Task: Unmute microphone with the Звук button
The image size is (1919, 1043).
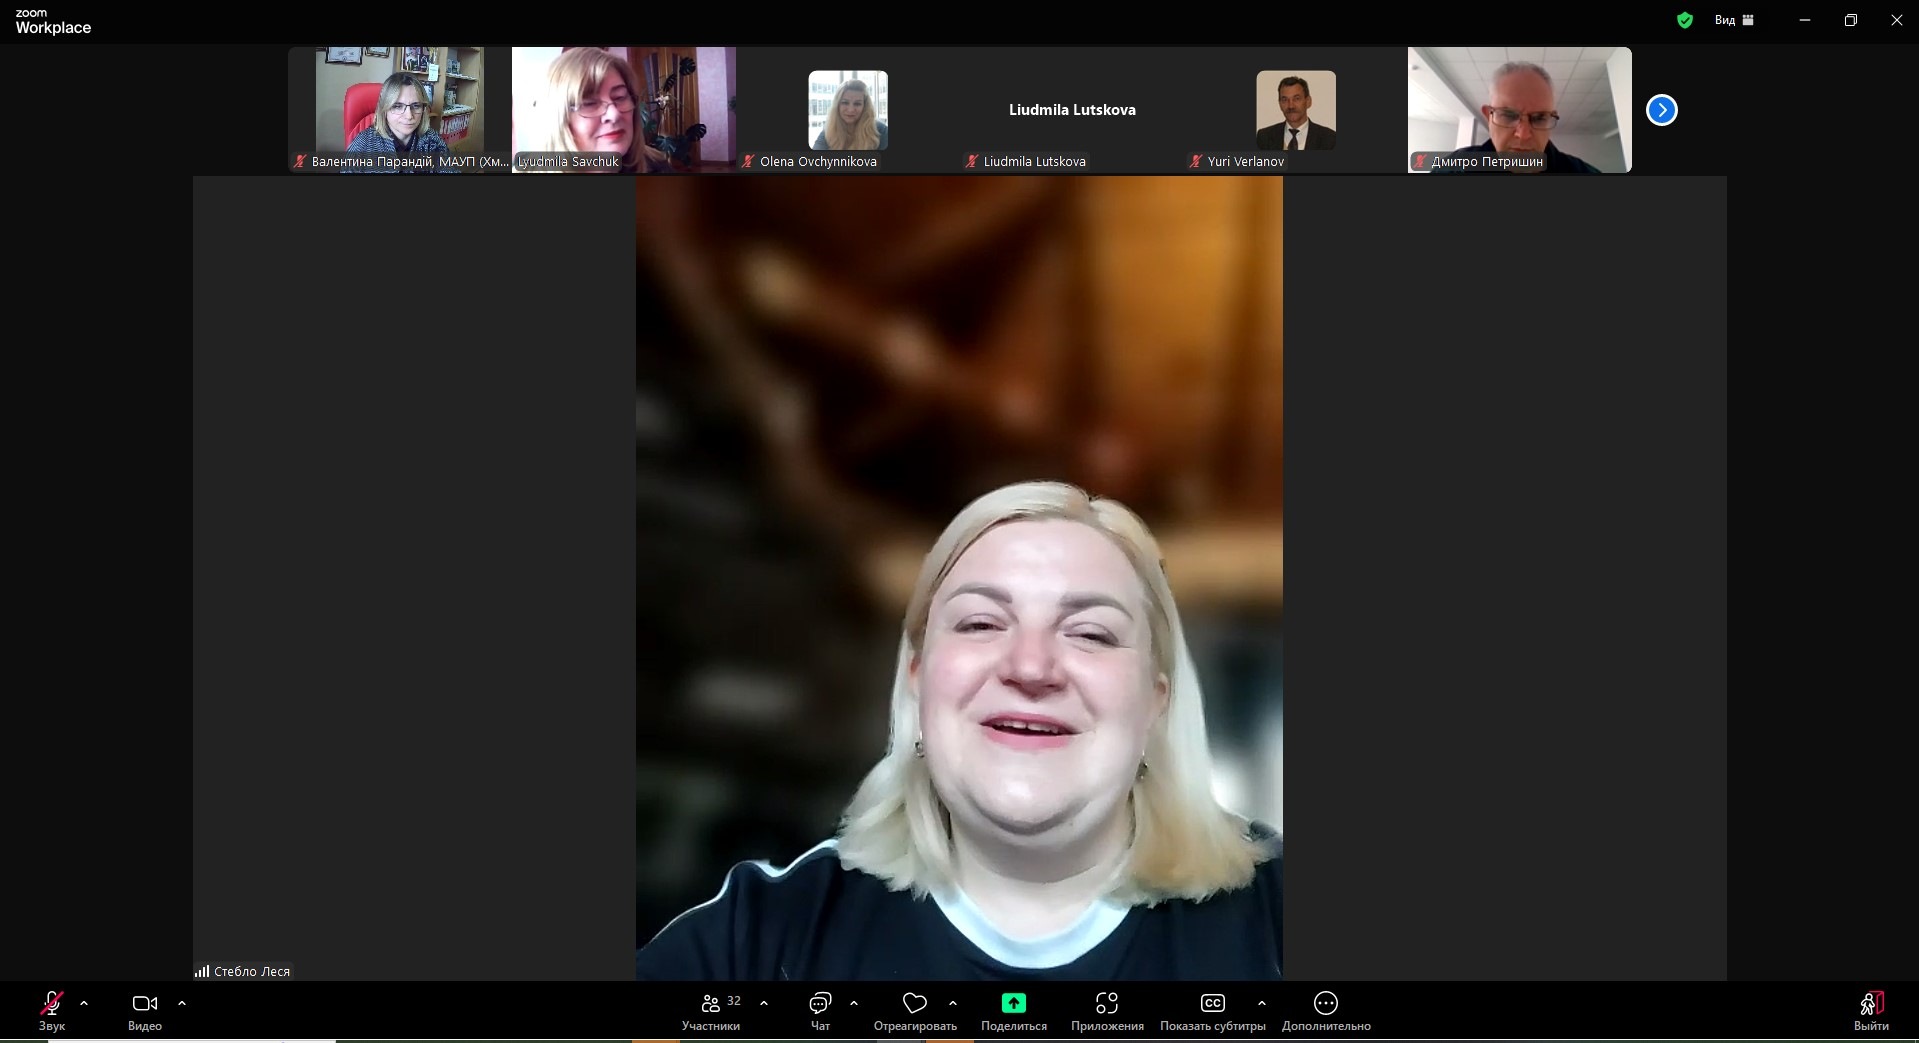Action: (x=52, y=1010)
